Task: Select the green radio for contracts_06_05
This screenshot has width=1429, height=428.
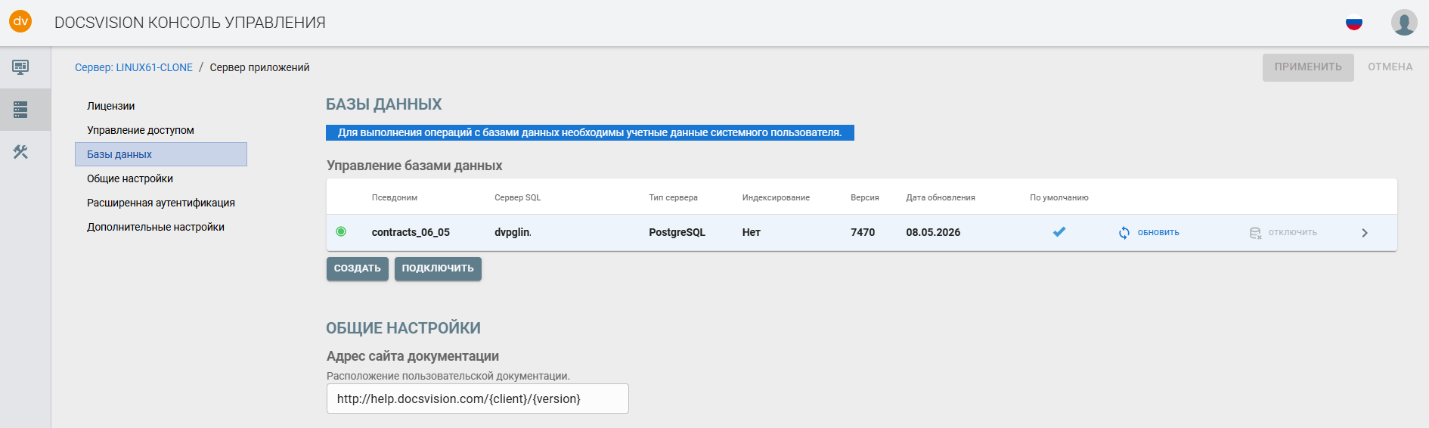Action: pyautogui.click(x=341, y=232)
